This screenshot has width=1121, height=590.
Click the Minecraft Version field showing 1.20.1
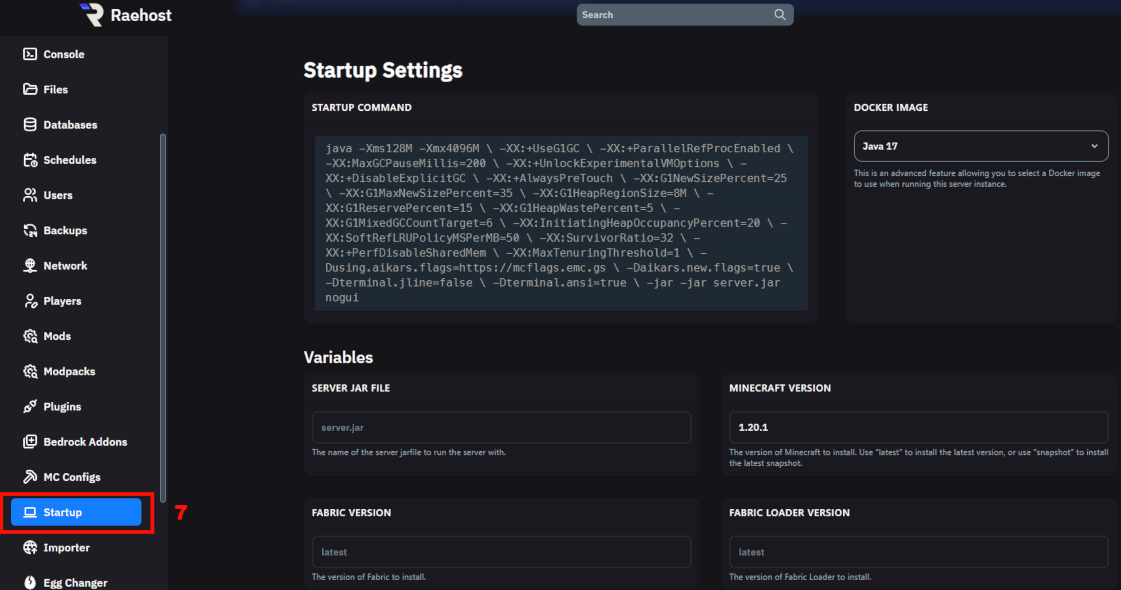click(x=919, y=427)
